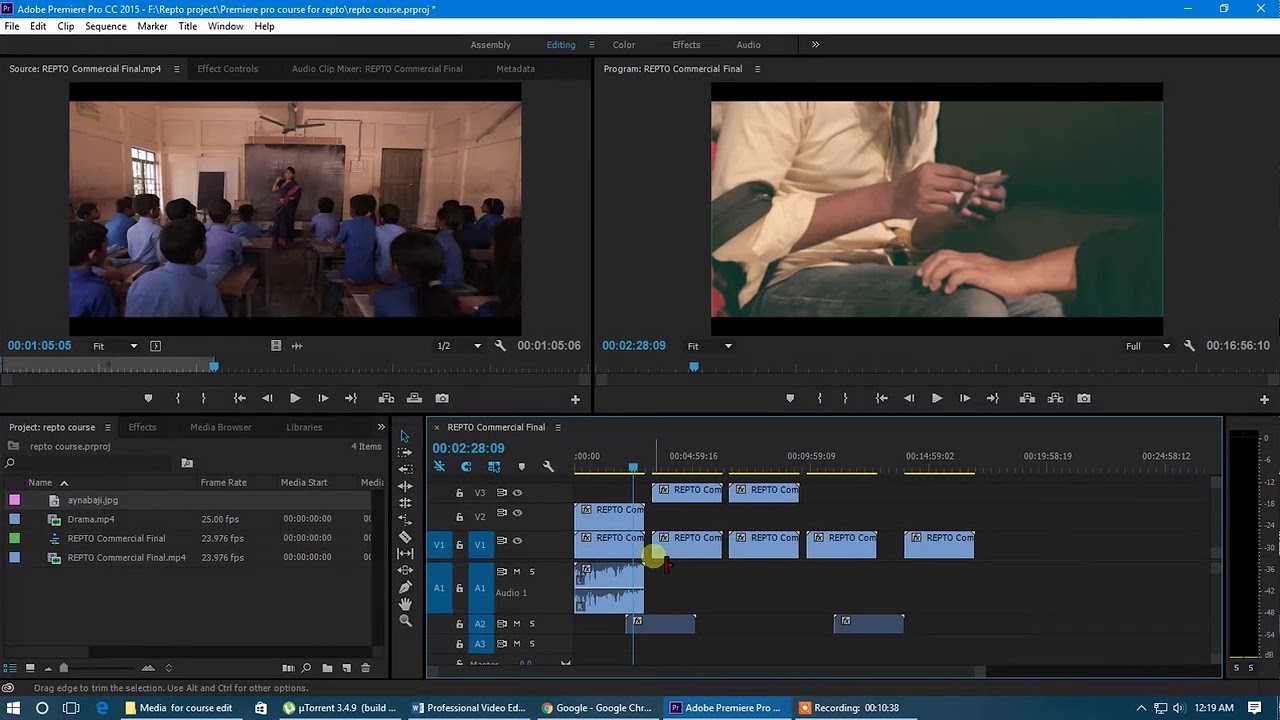The width and height of the screenshot is (1280, 720).
Task: Solo audio track A2
Action: pos(532,624)
